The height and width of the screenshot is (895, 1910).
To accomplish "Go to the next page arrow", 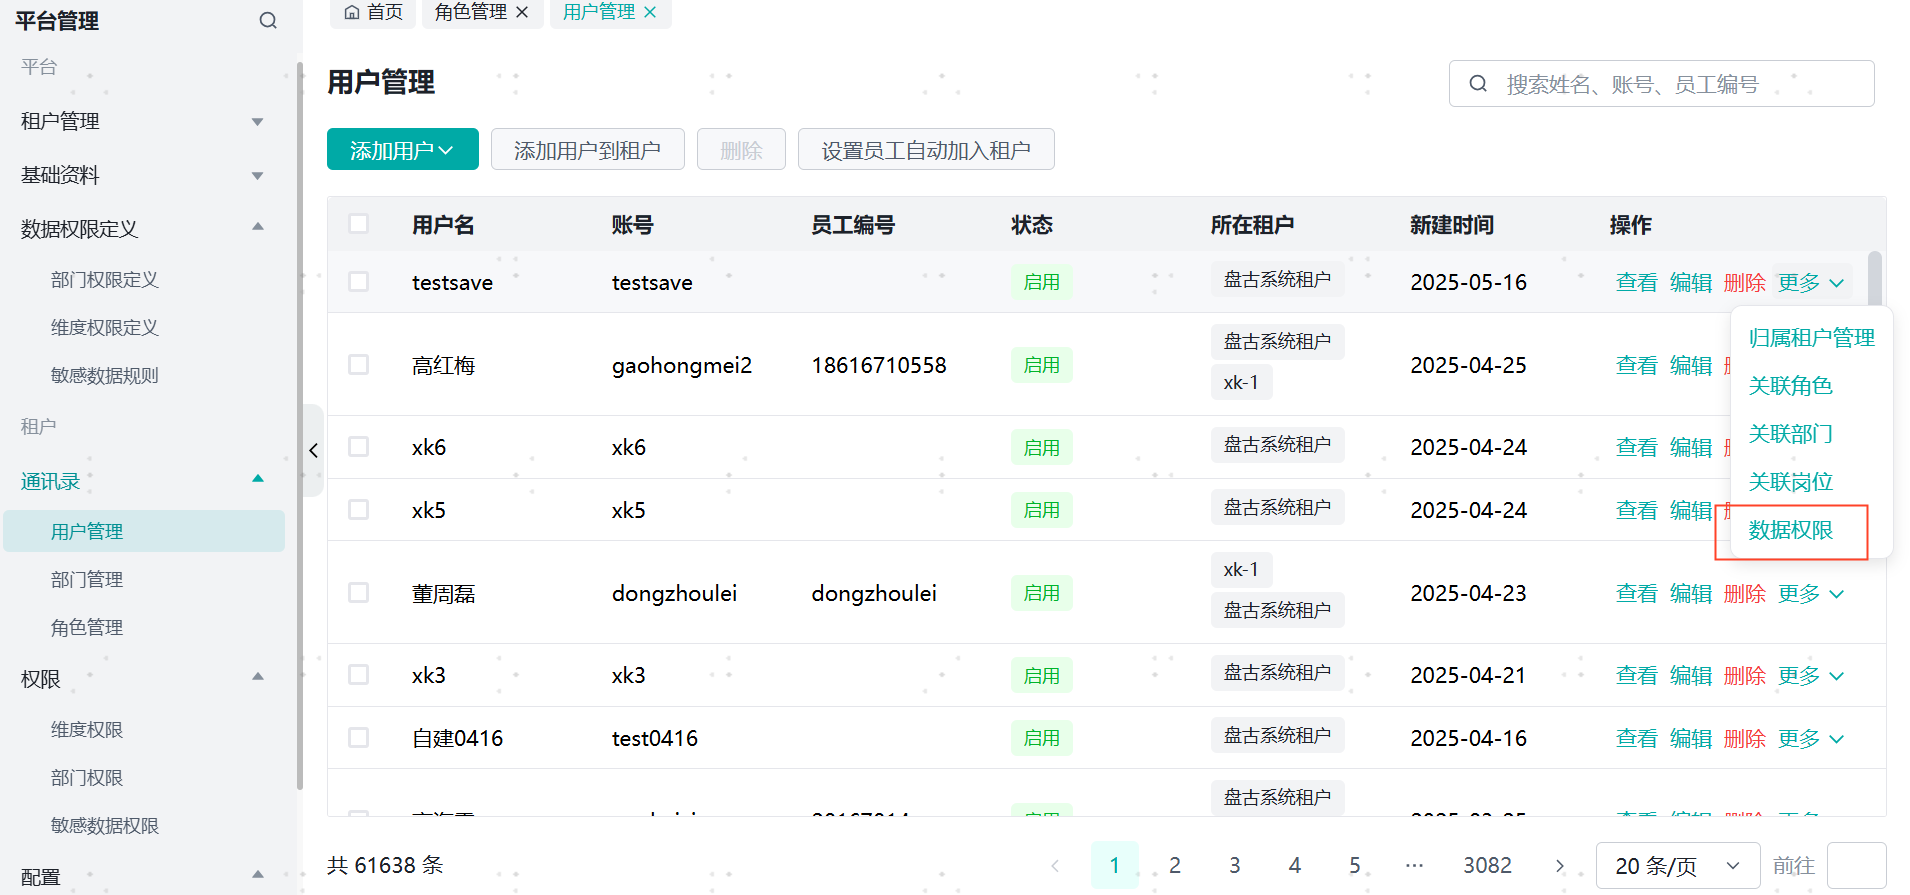I will pos(1559,866).
